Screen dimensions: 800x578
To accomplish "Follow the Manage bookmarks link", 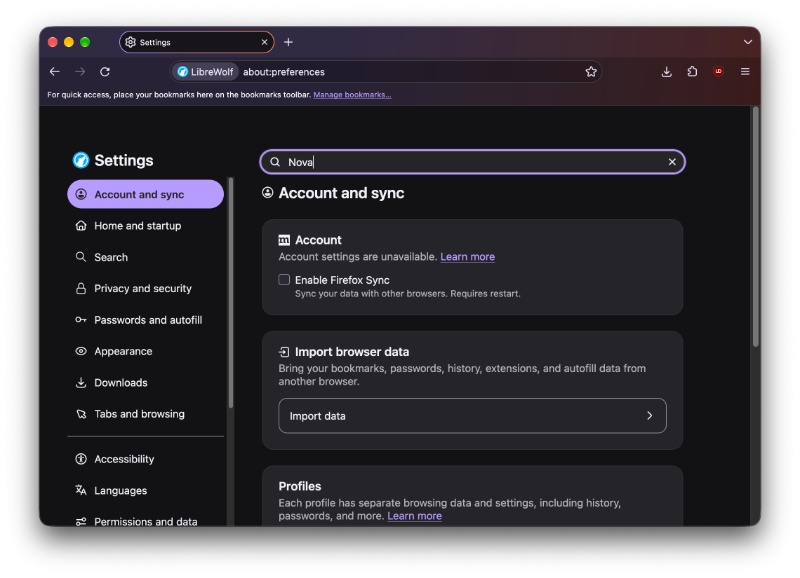I will pos(352,95).
